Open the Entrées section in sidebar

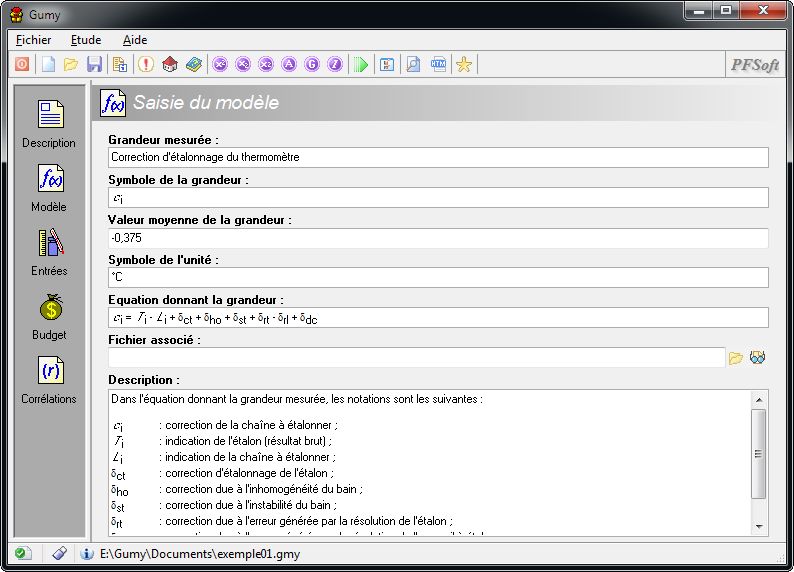click(49, 252)
